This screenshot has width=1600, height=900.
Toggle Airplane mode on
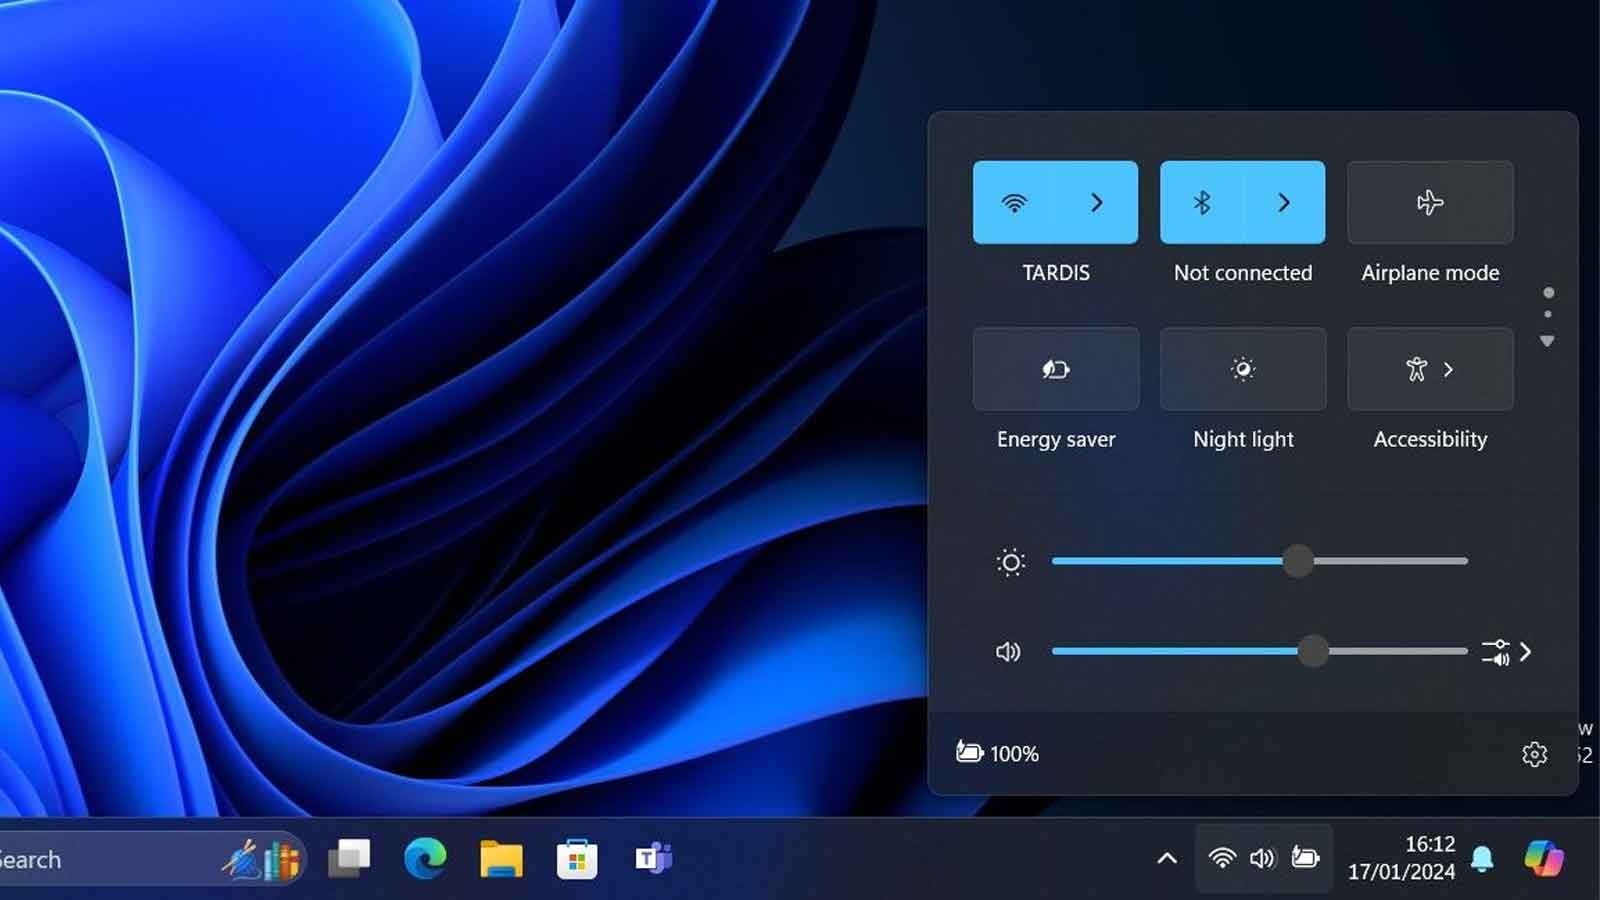[1429, 201]
